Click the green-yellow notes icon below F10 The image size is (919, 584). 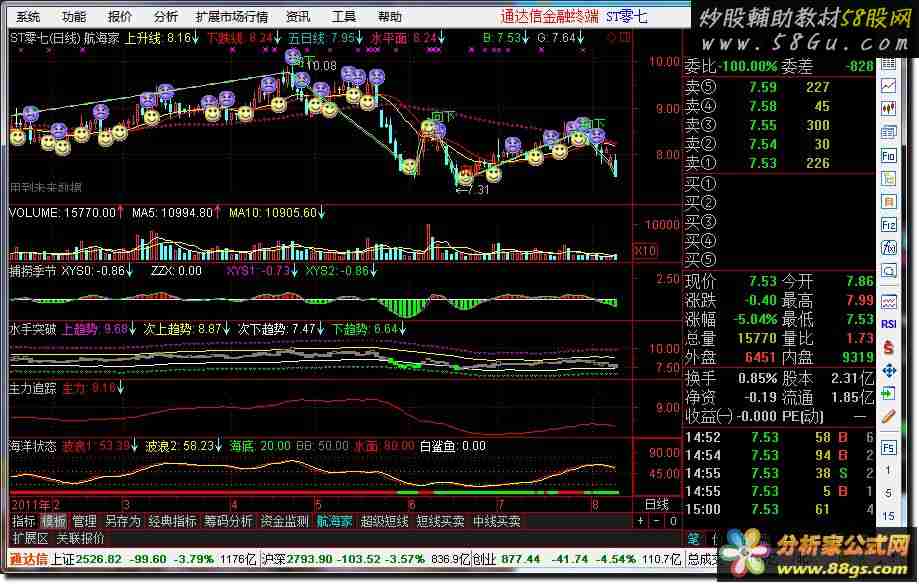(x=889, y=178)
